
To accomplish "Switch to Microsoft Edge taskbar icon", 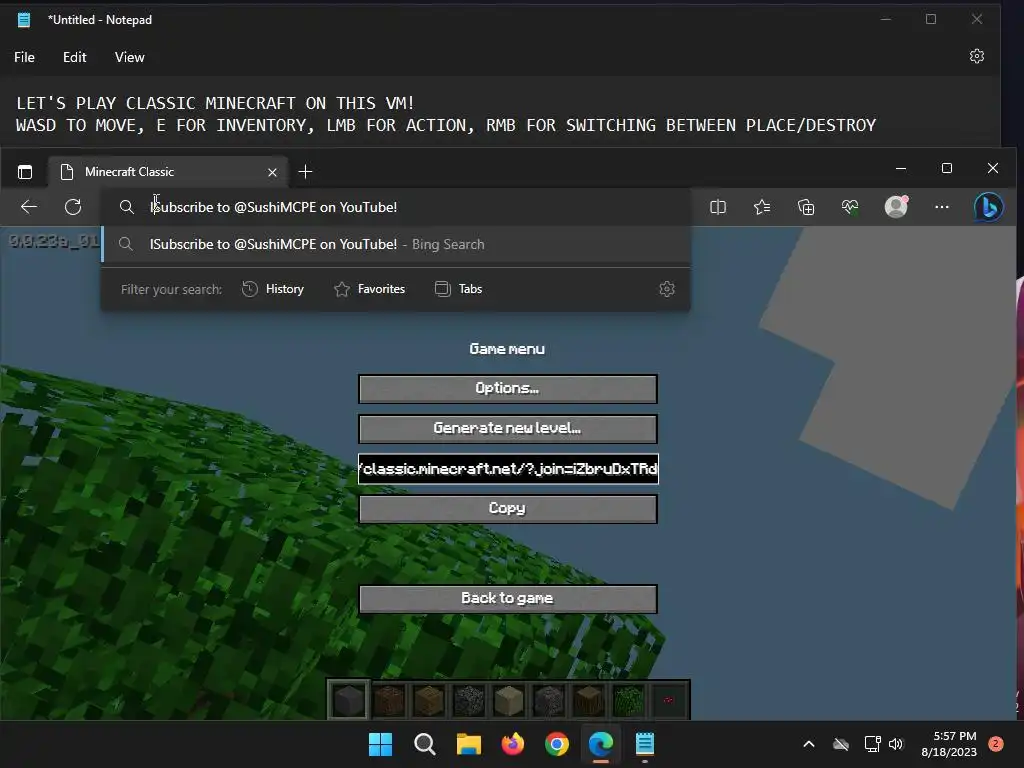I will pyautogui.click(x=601, y=744).
